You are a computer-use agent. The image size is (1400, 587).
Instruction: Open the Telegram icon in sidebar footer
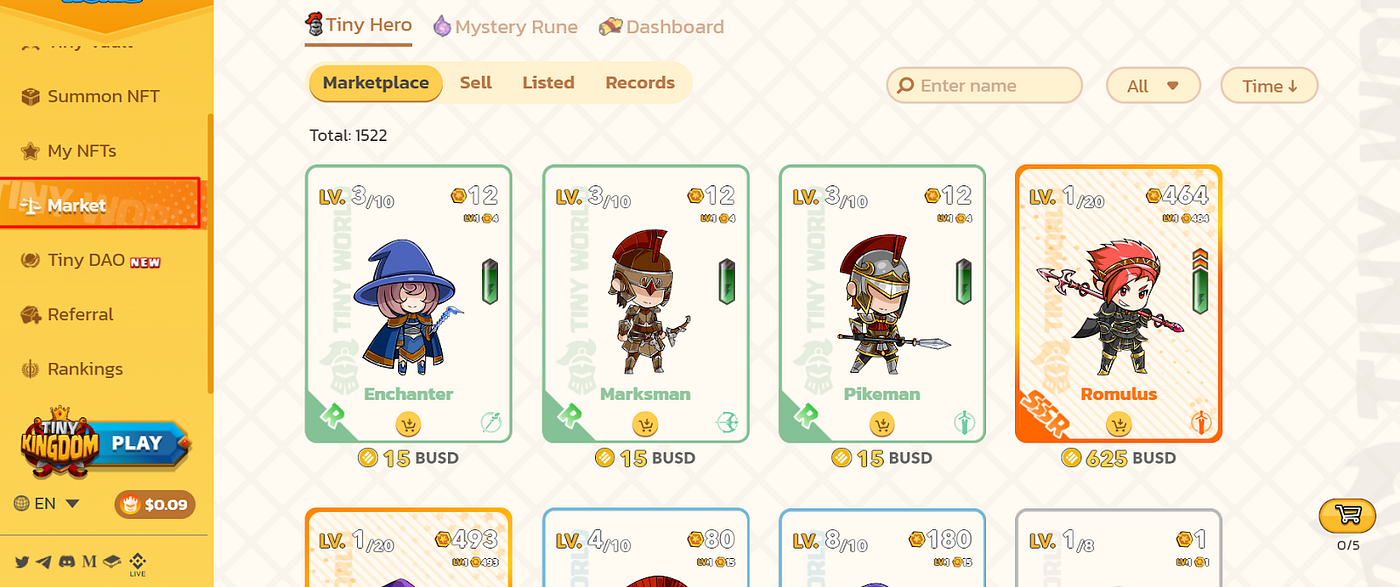click(44, 562)
